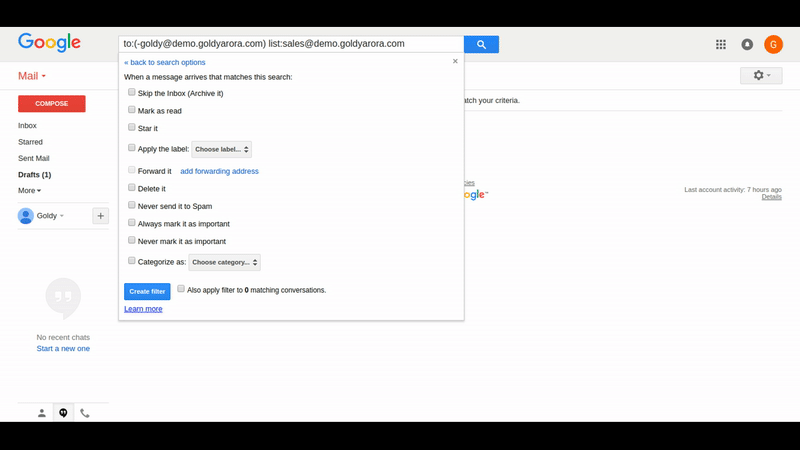Tick Never send it to Spam
This screenshot has width=800, height=450.
(x=132, y=205)
